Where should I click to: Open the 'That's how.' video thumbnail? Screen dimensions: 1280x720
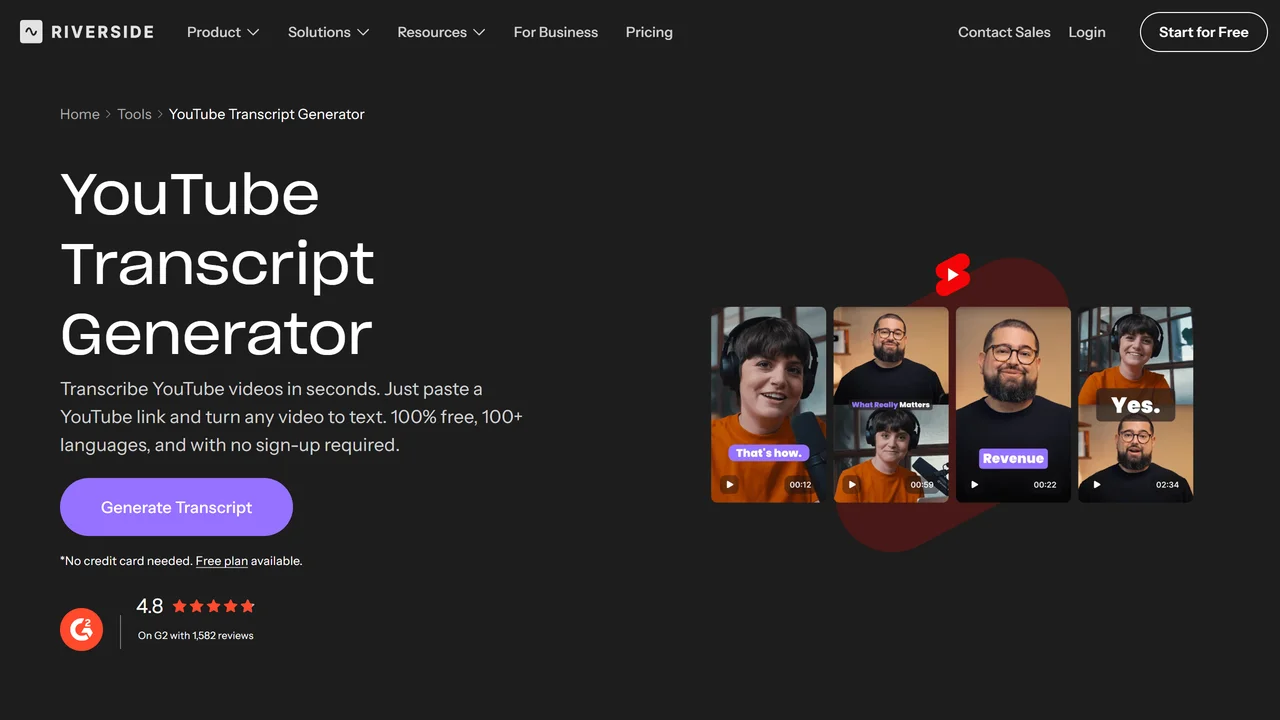click(x=769, y=404)
